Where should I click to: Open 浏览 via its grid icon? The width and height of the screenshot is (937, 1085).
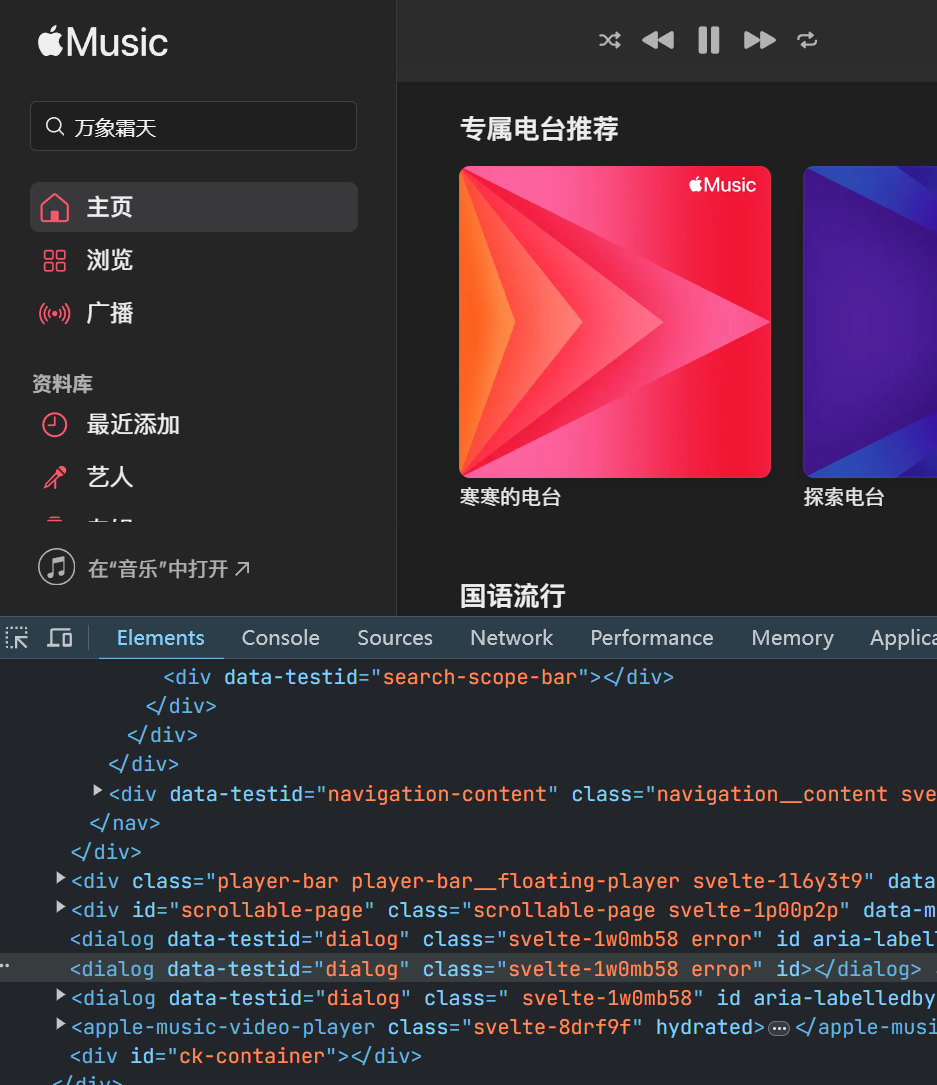[x=55, y=260]
